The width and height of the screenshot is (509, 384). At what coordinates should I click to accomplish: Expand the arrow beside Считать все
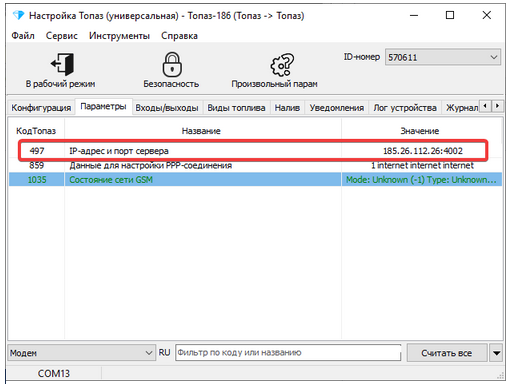coord(496,353)
